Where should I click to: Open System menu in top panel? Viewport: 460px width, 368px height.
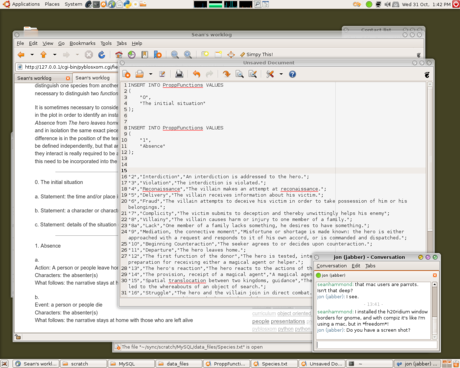(73, 4)
